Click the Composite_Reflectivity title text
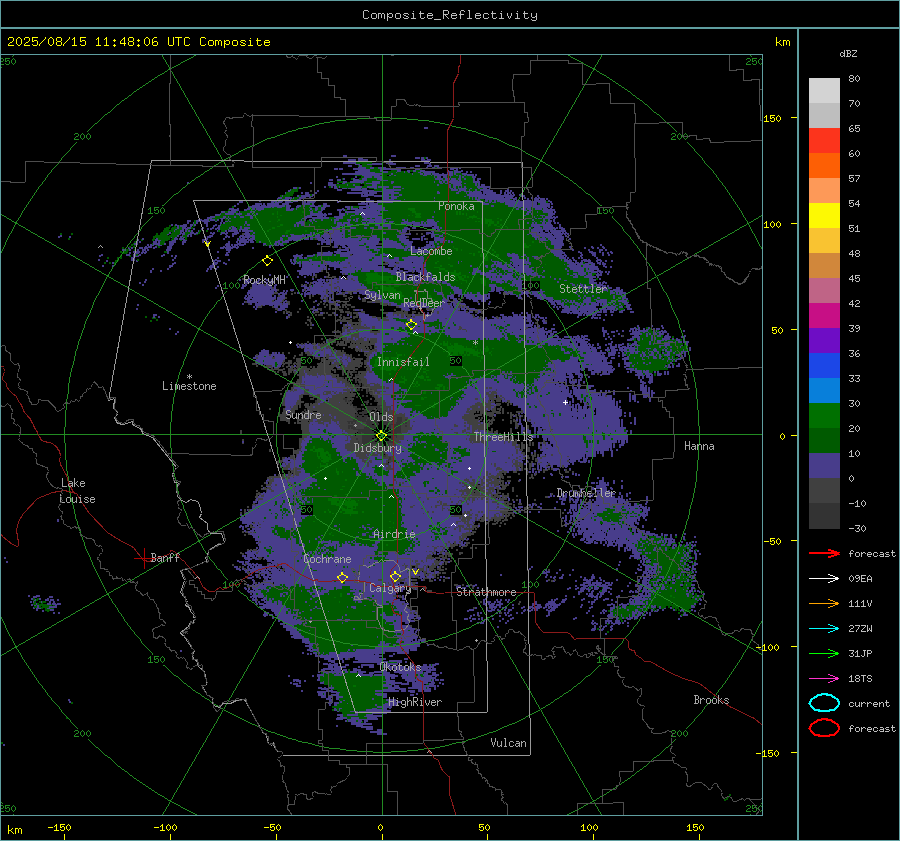 click(x=450, y=15)
